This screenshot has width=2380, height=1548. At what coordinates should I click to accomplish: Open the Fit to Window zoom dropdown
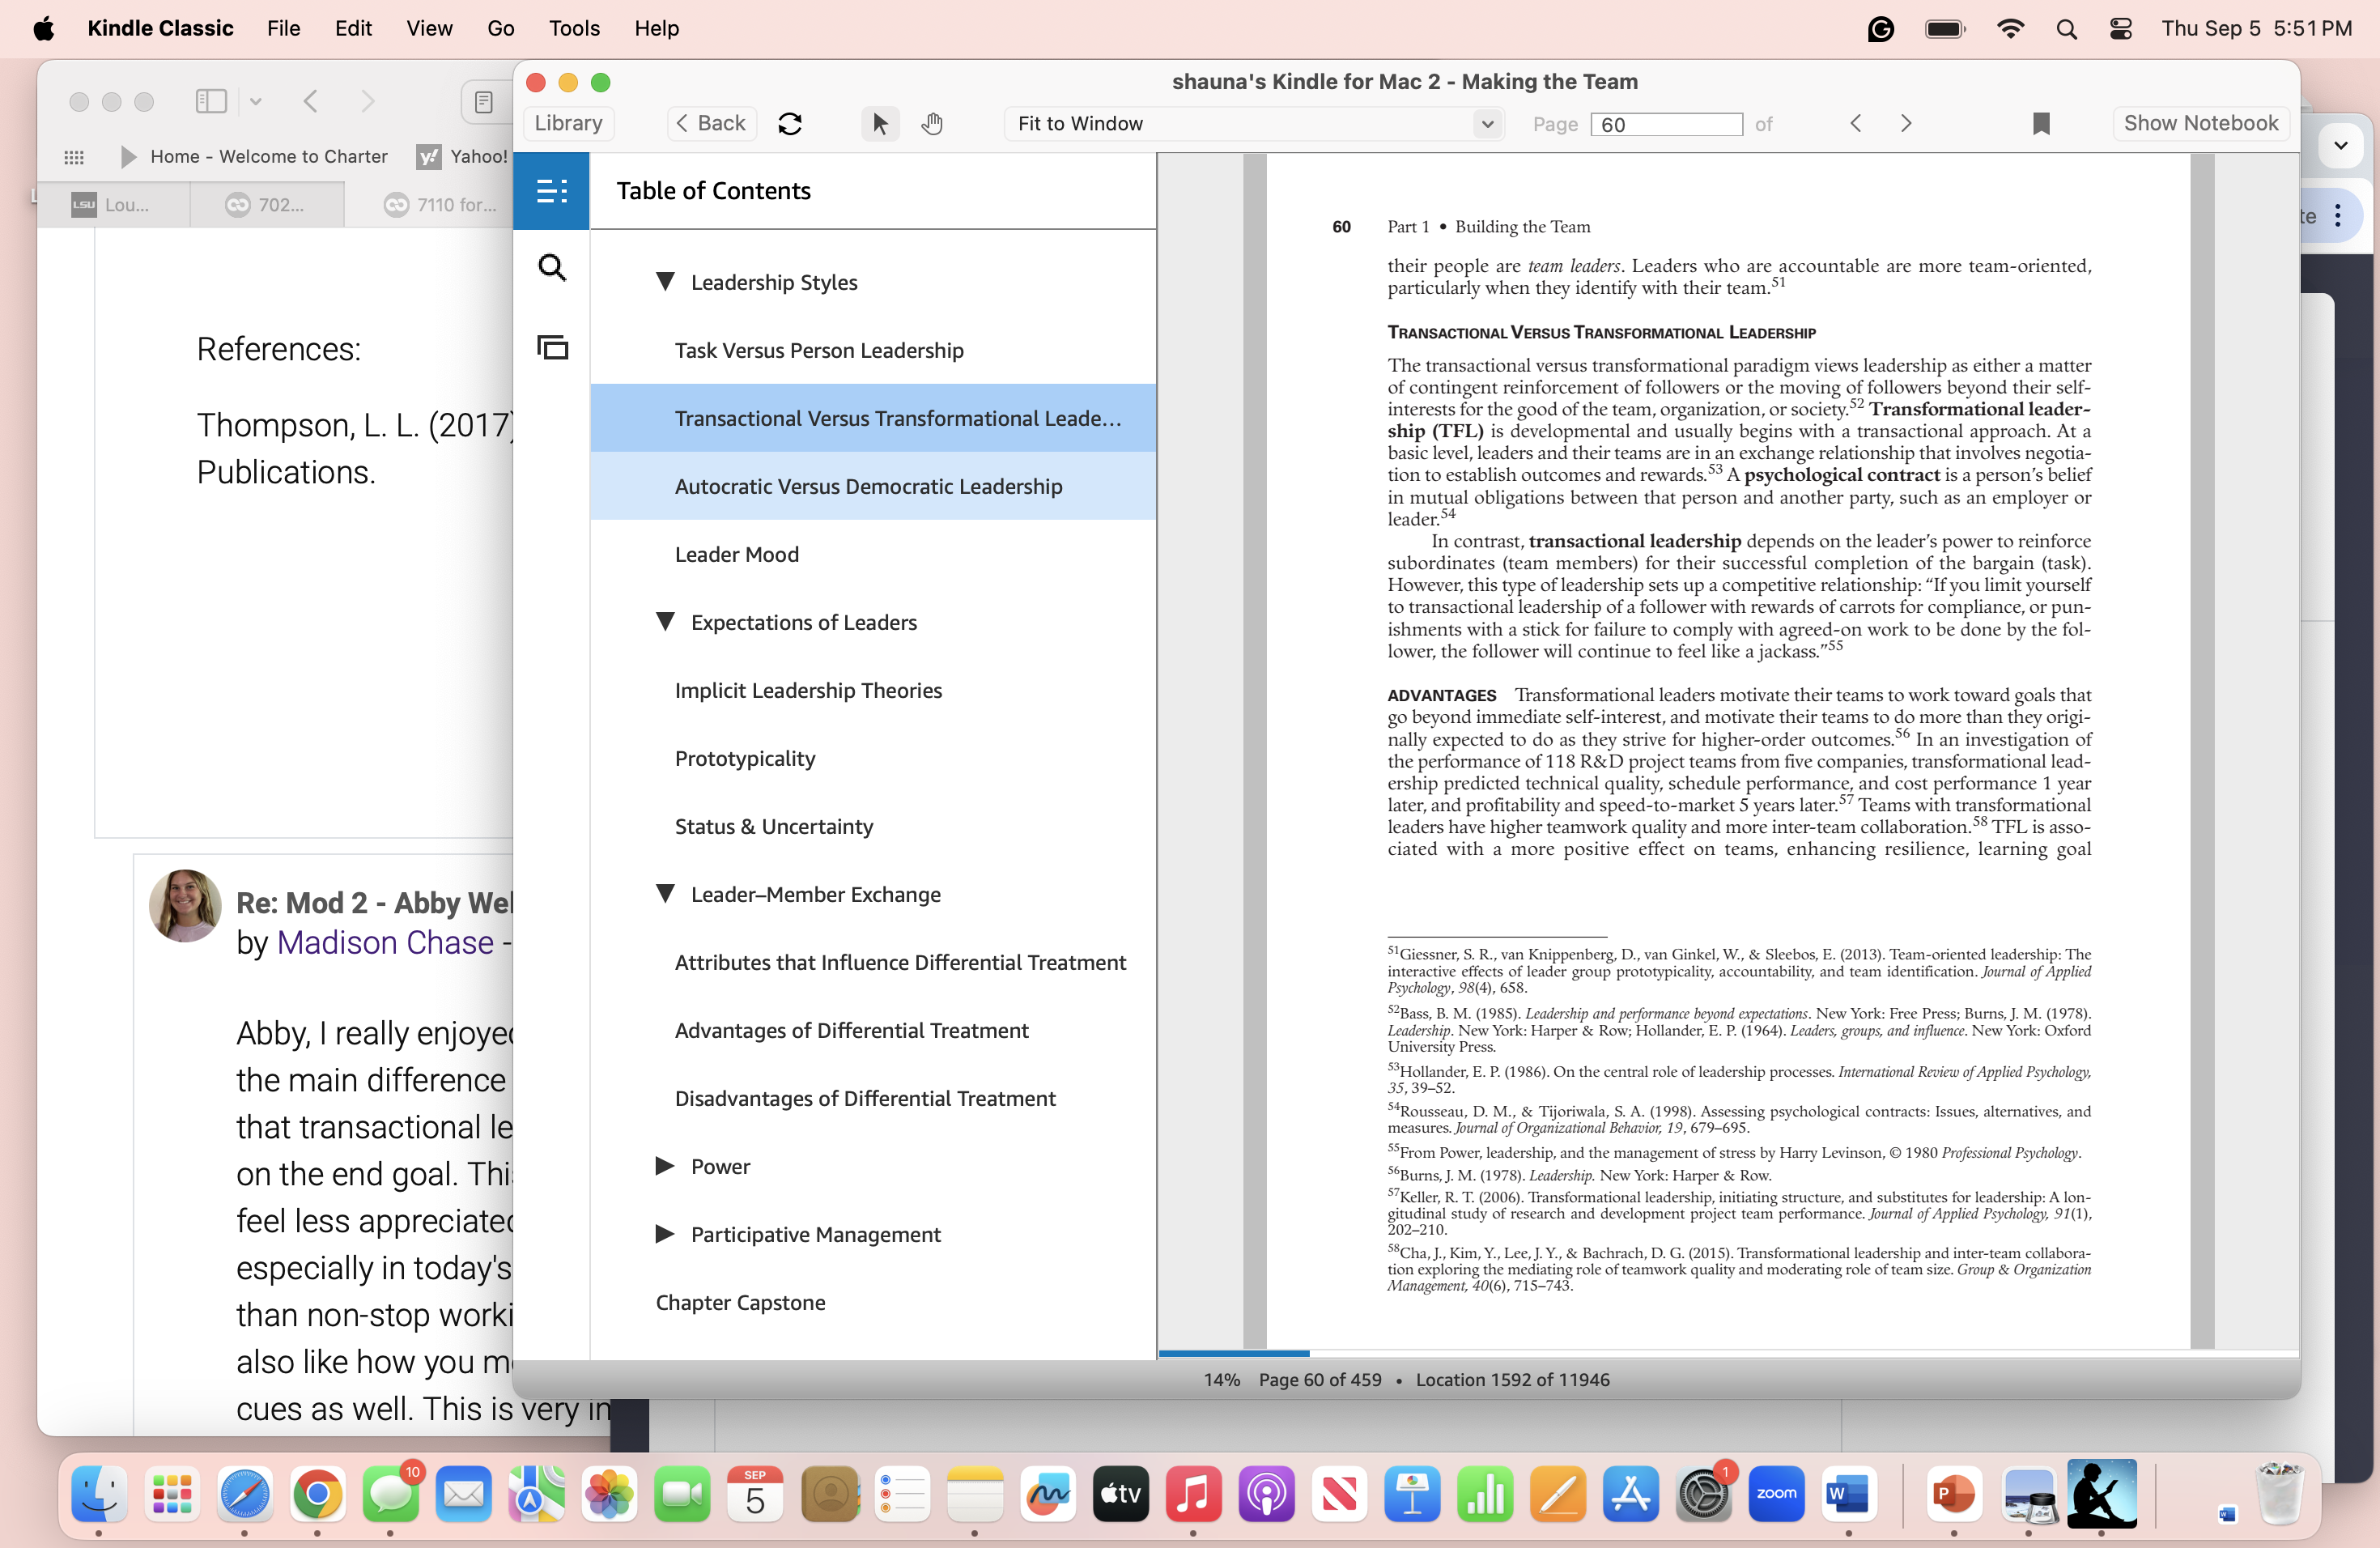click(x=1253, y=124)
